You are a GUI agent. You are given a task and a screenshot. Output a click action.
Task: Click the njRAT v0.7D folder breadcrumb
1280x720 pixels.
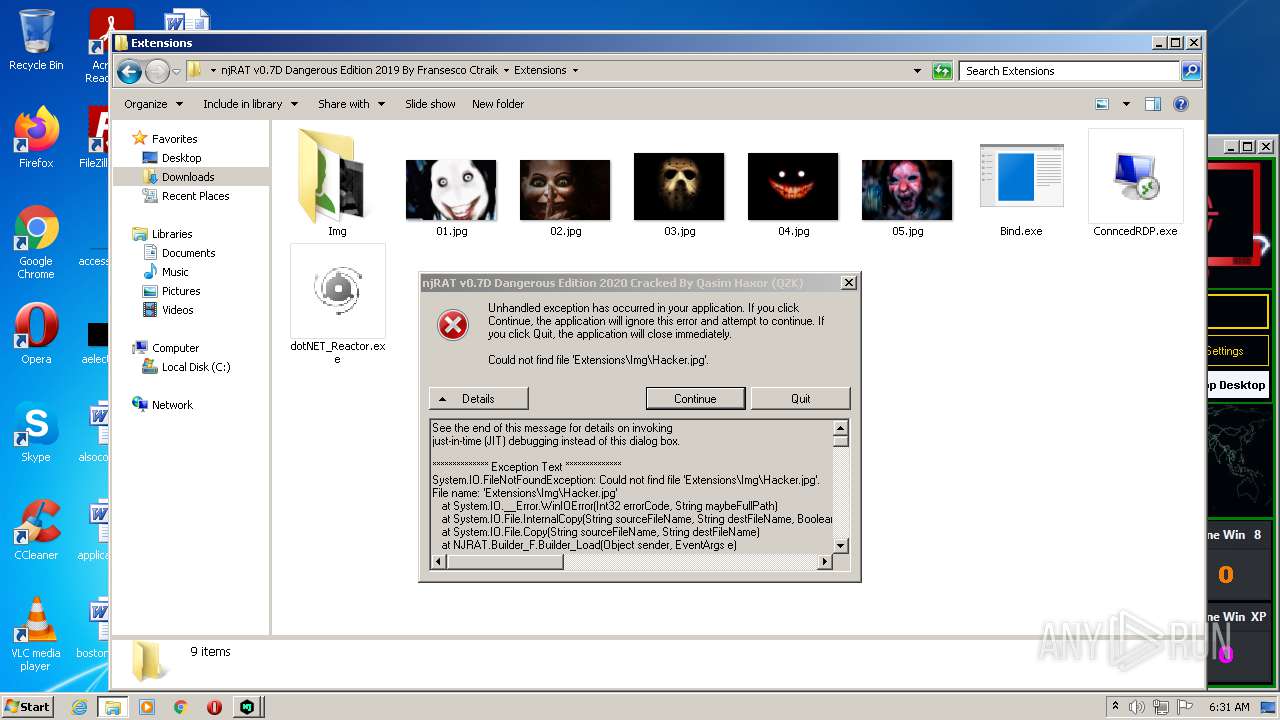[x=360, y=70]
